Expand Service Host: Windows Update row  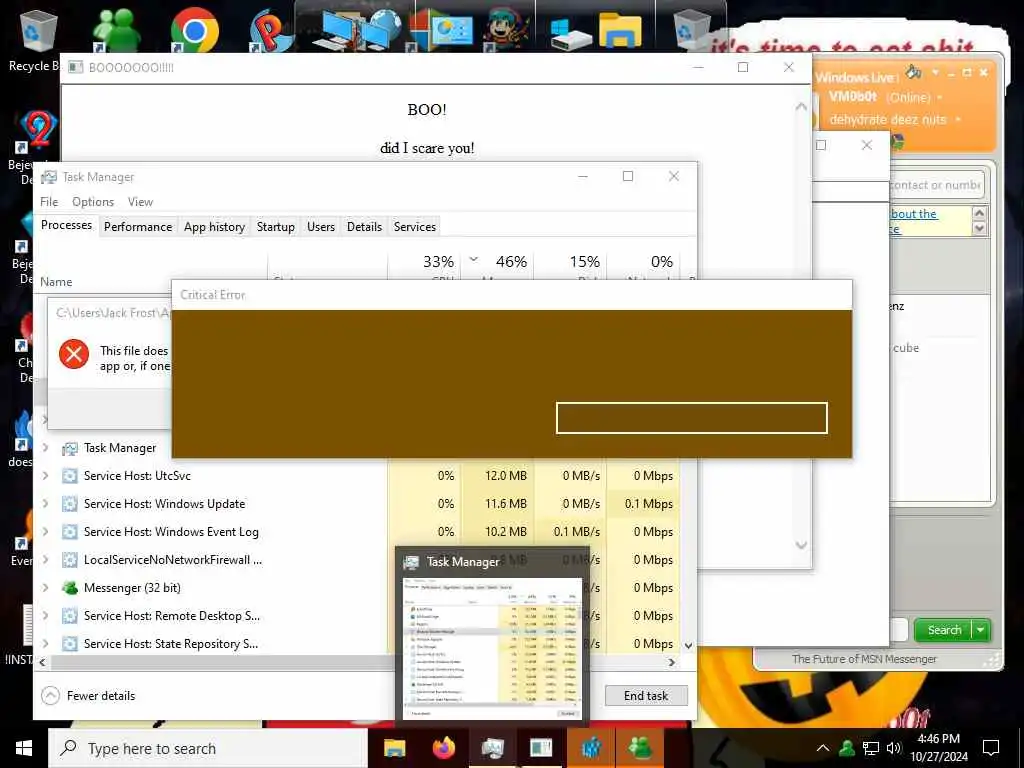(45, 504)
